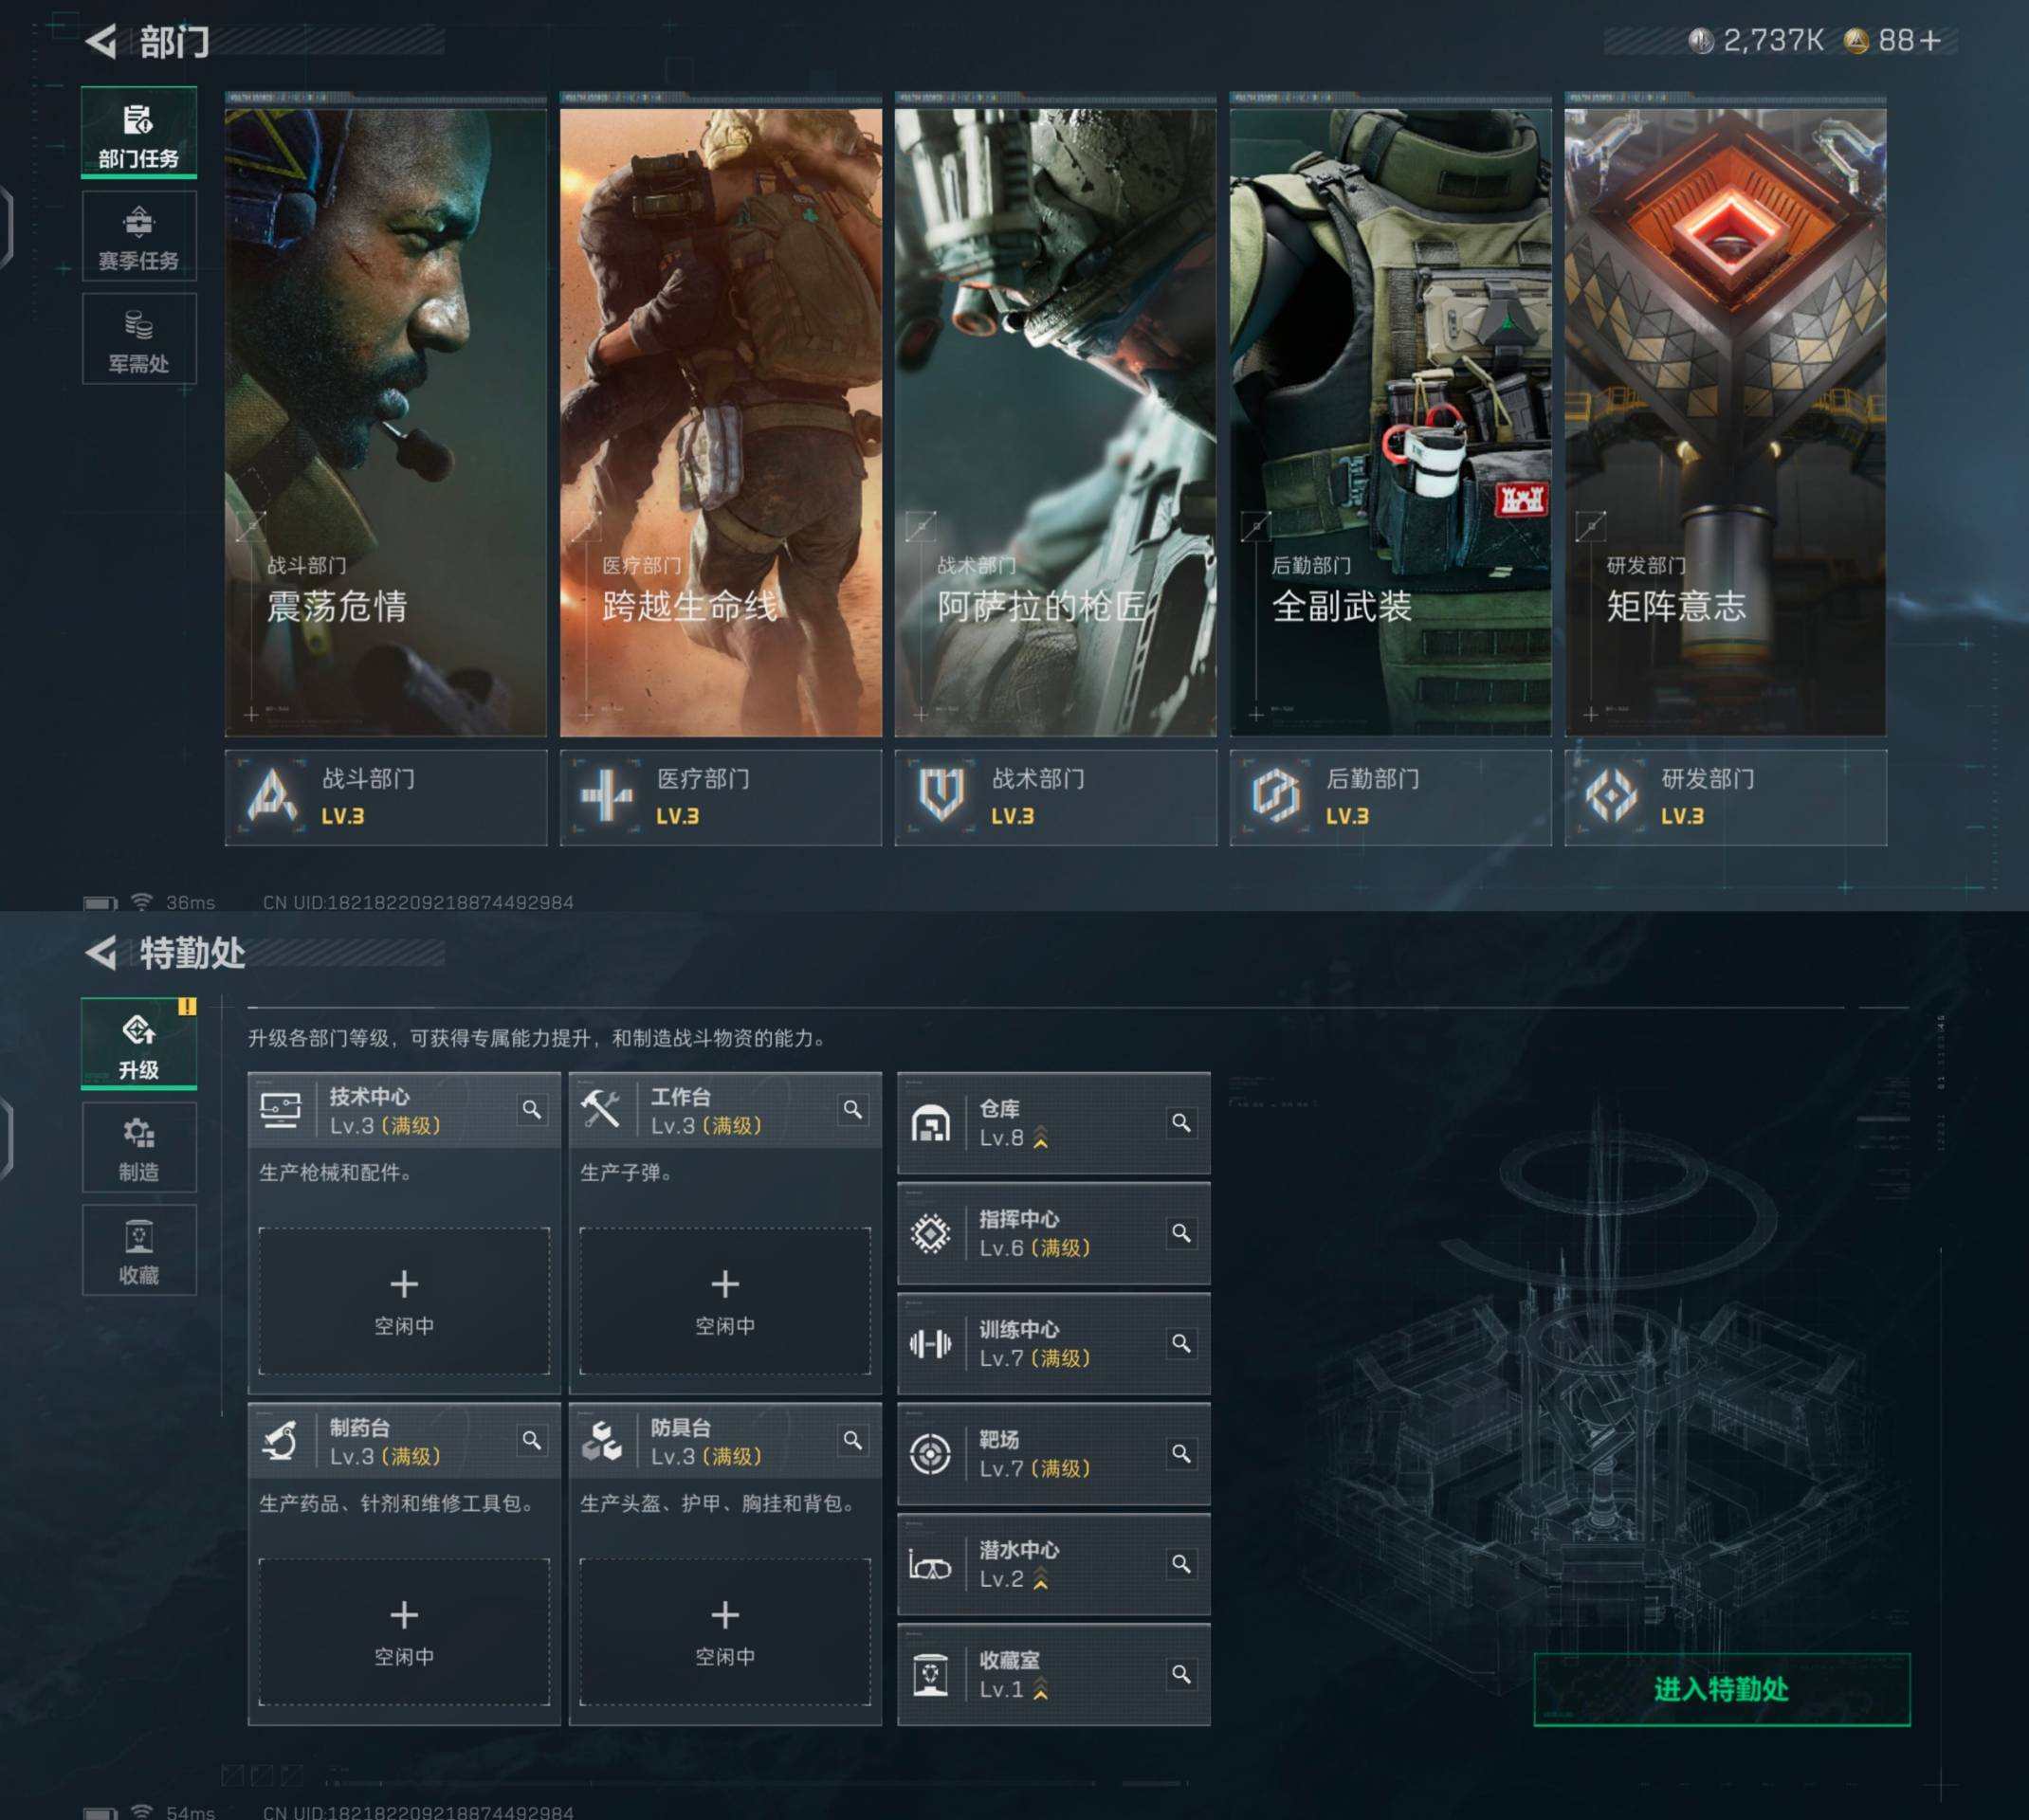Image resolution: width=2029 pixels, height=1820 pixels.
Task: Select the 战斗部门 LV.3 button
Action: [386, 797]
